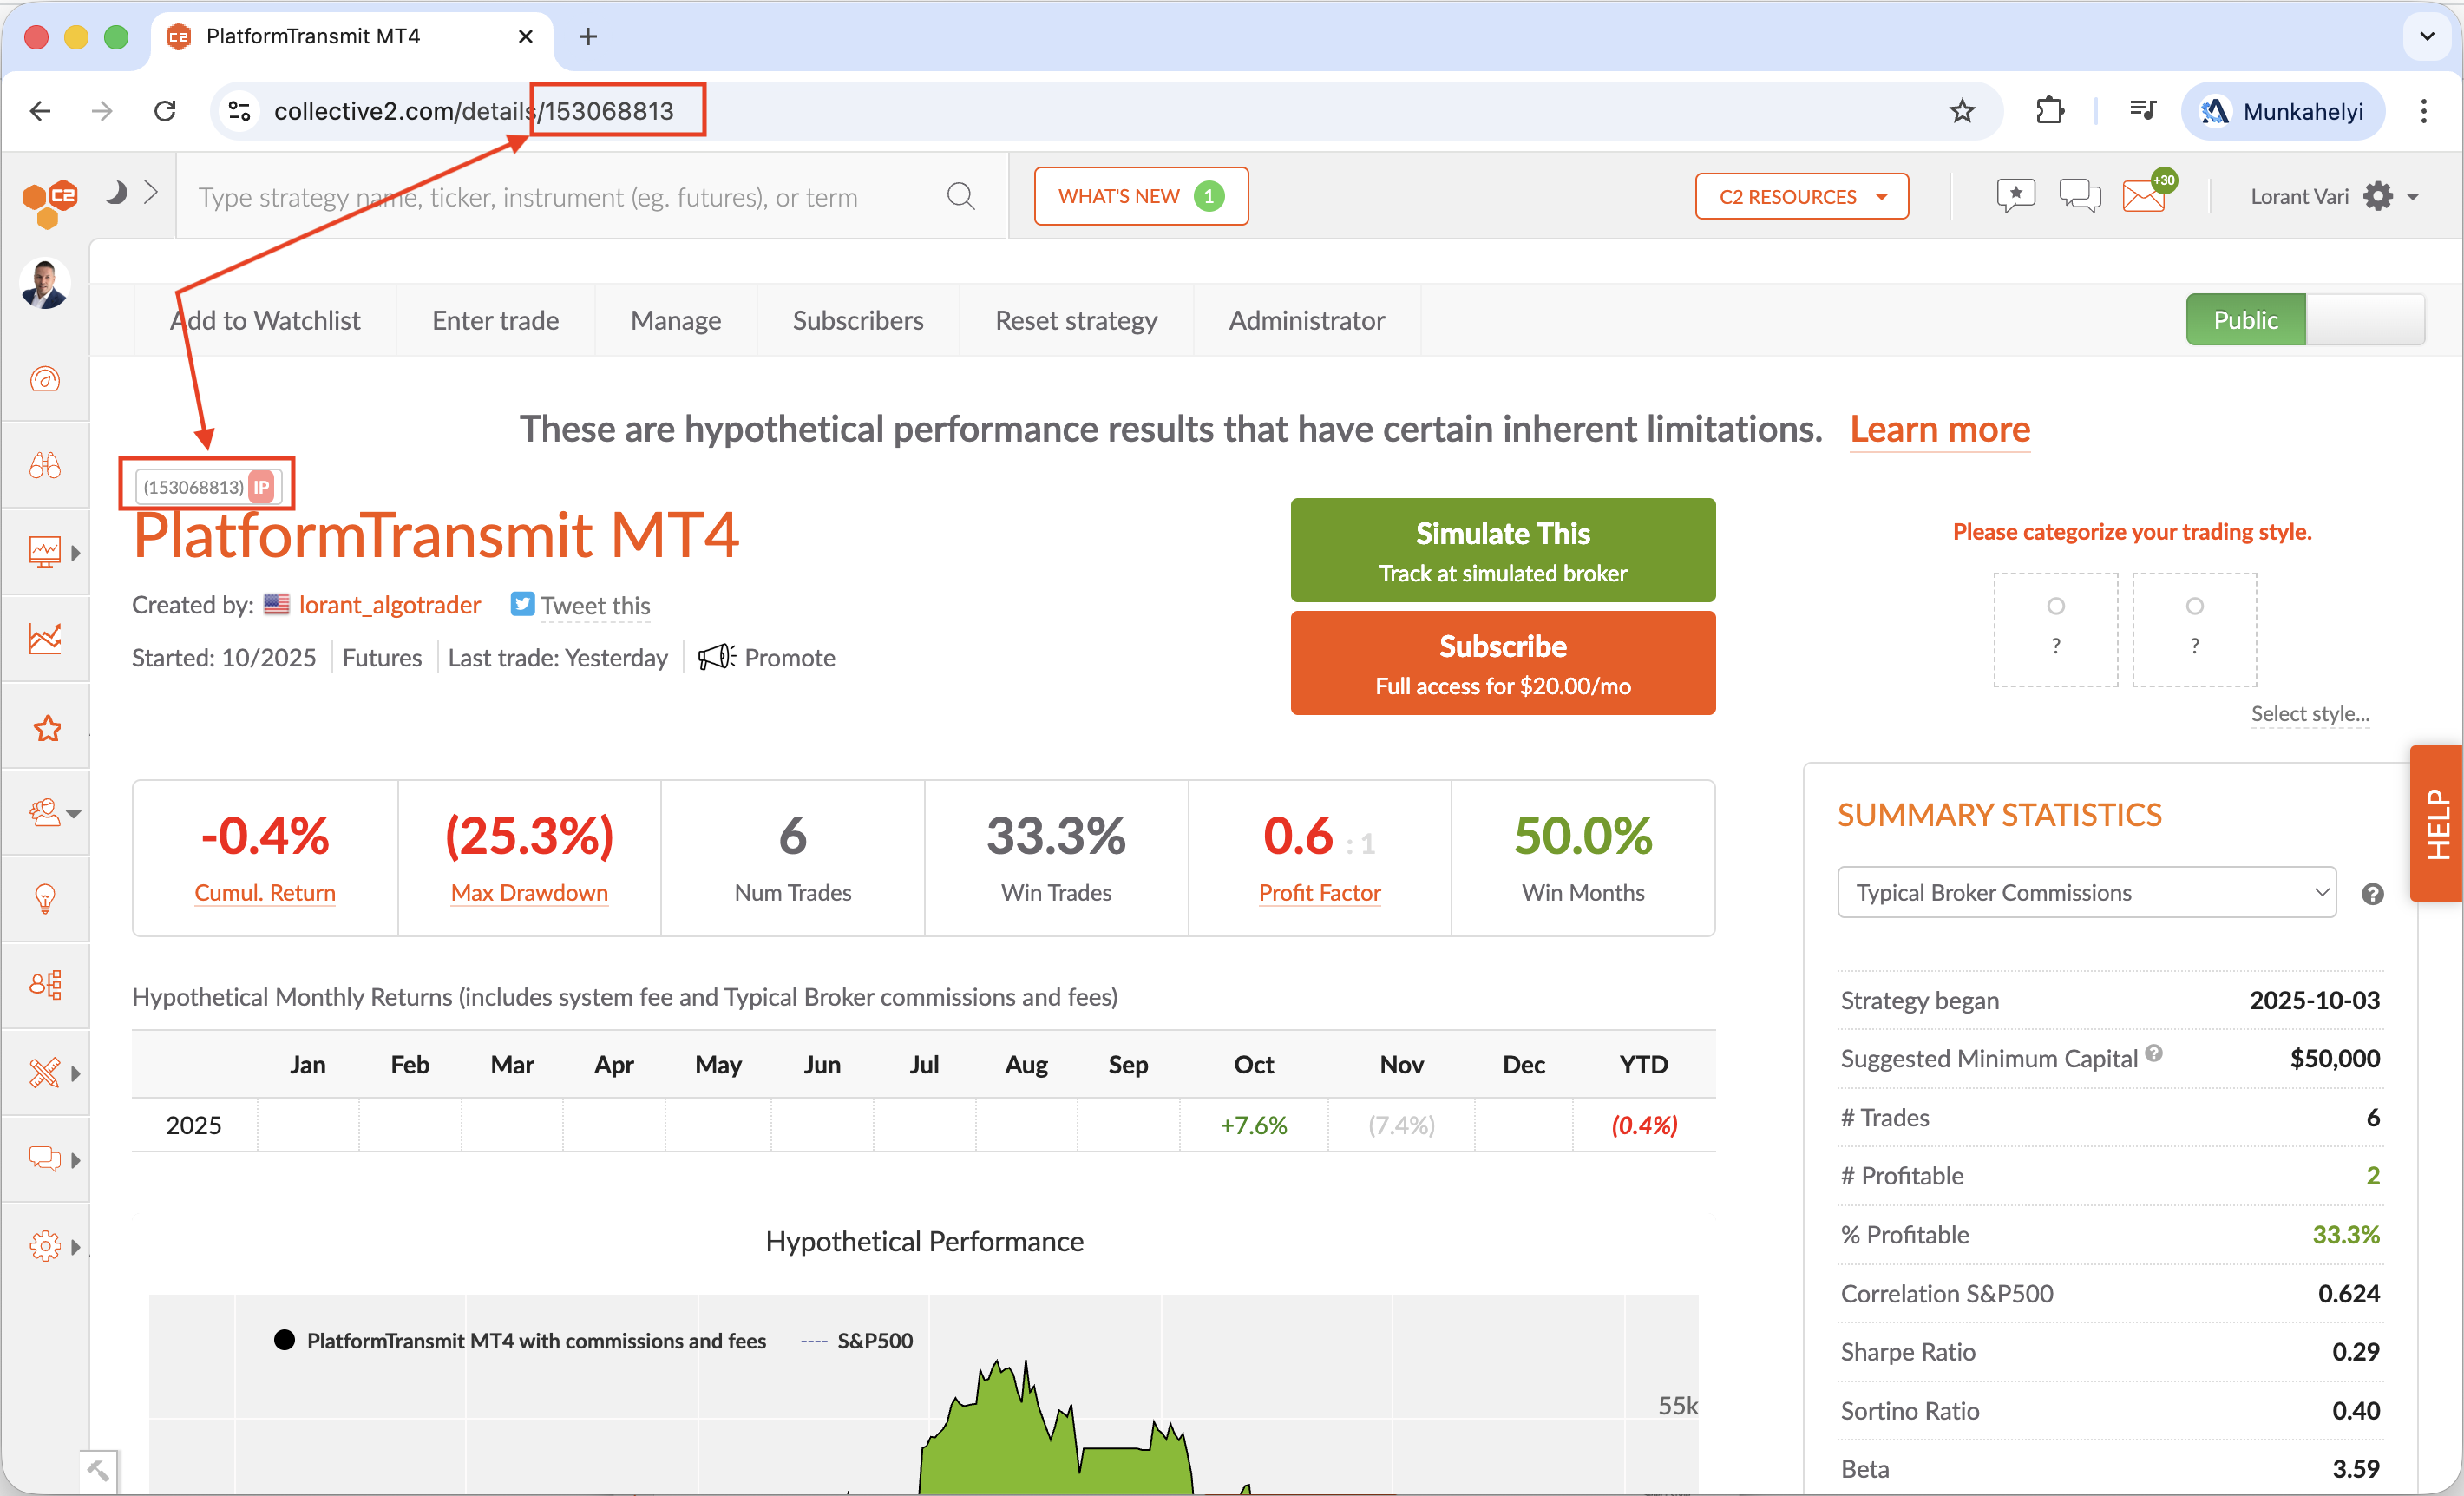Switch to the Subscribers tab
Viewport: 2464px width, 1496px height.
858,320
